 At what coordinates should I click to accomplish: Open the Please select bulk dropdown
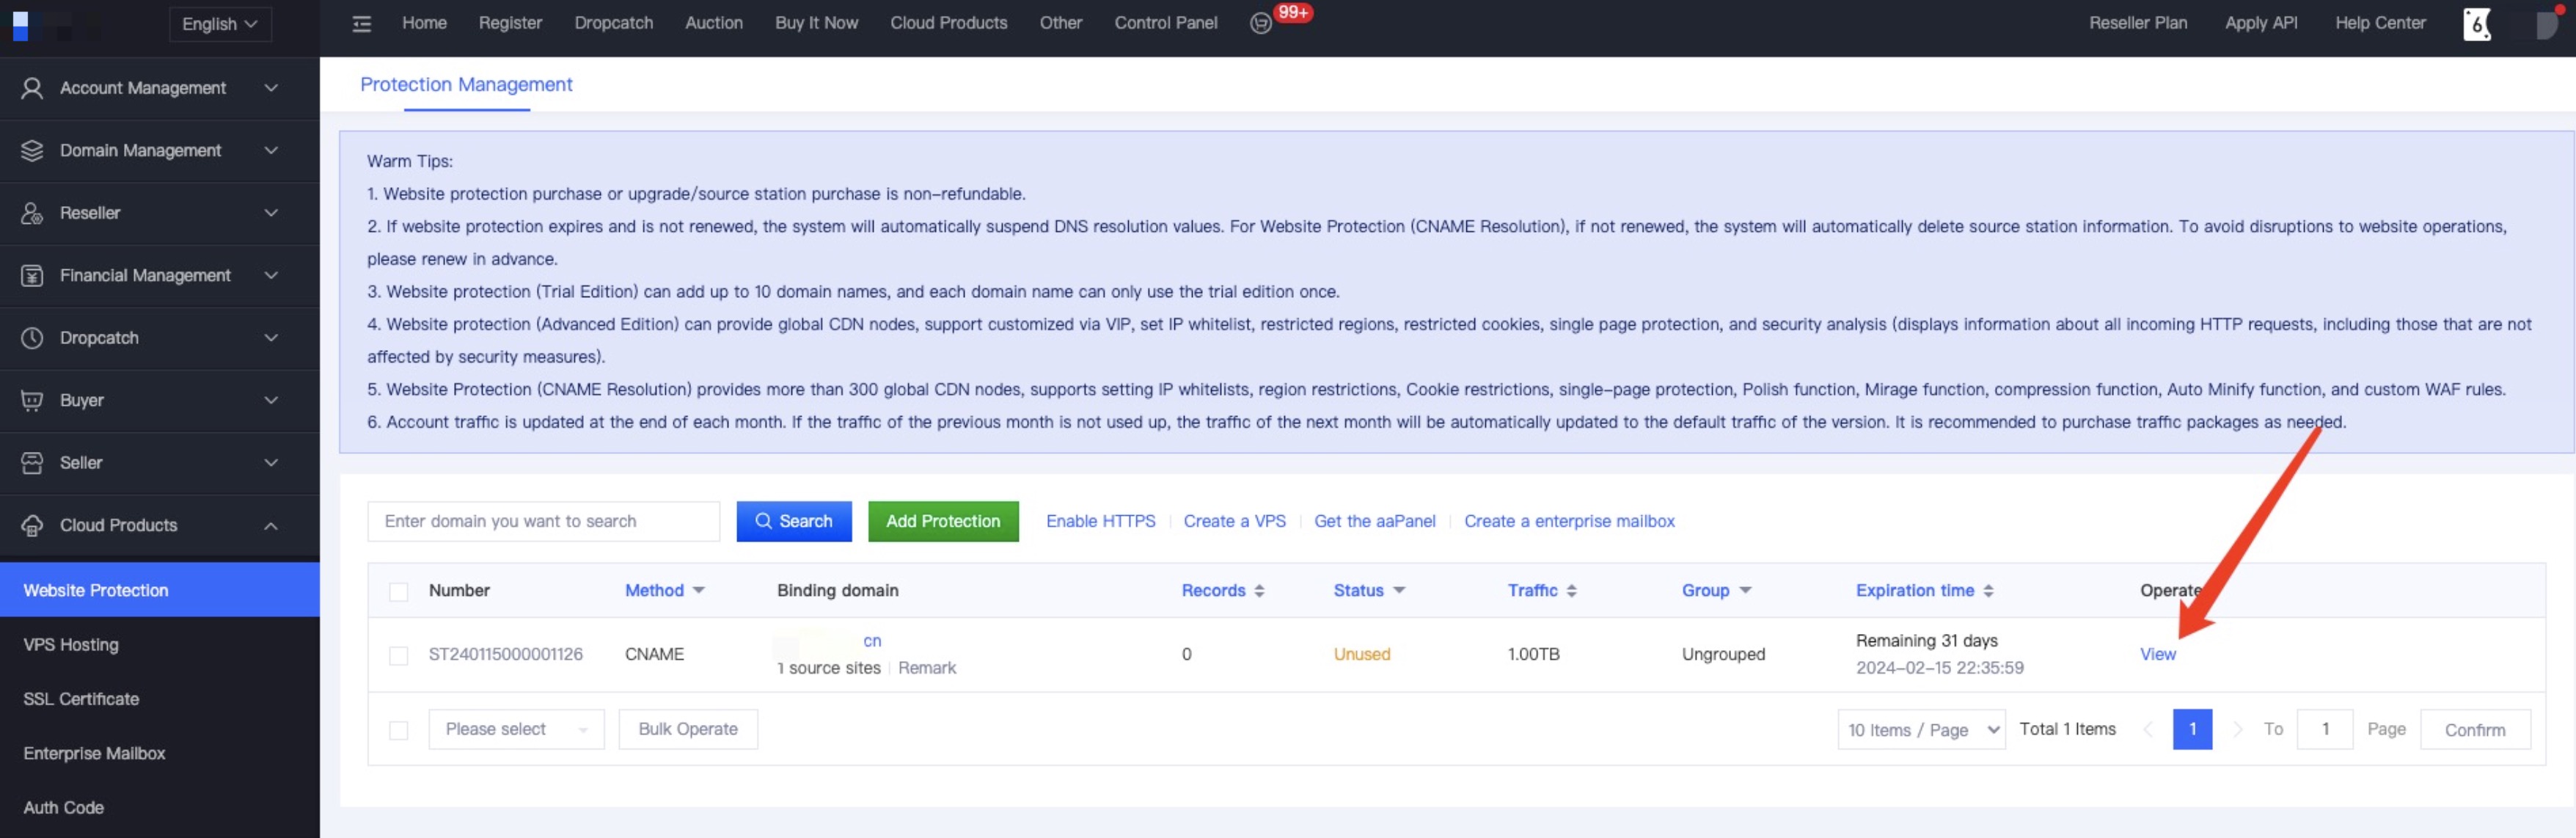[x=516, y=729]
